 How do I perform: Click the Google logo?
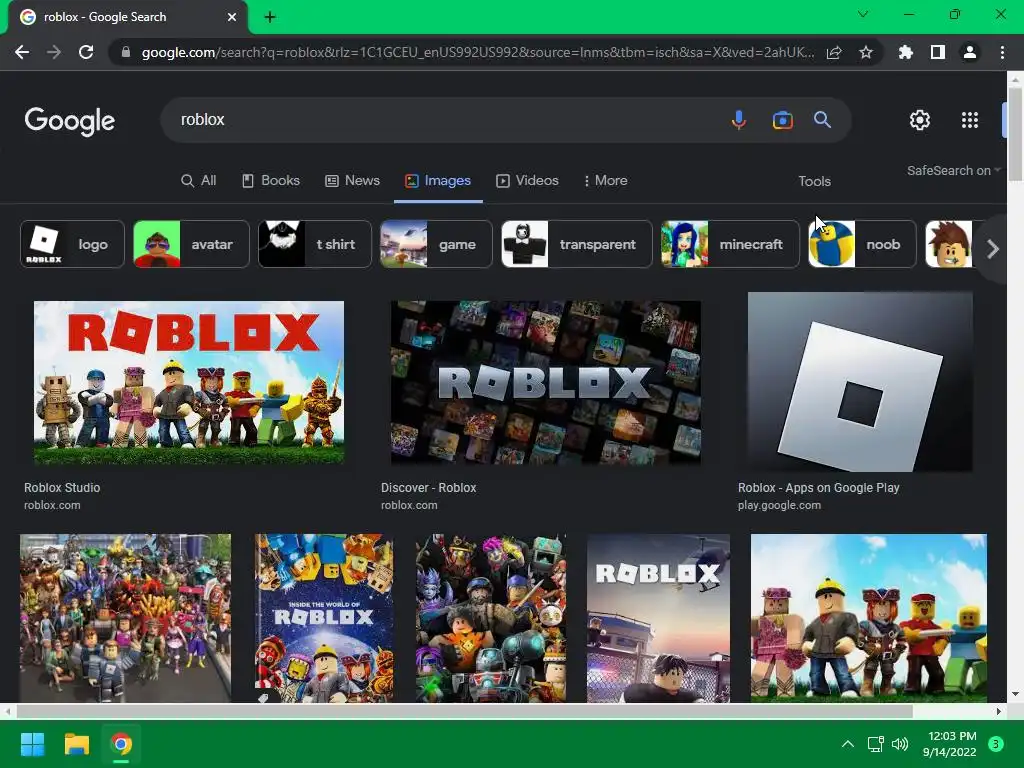(70, 121)
